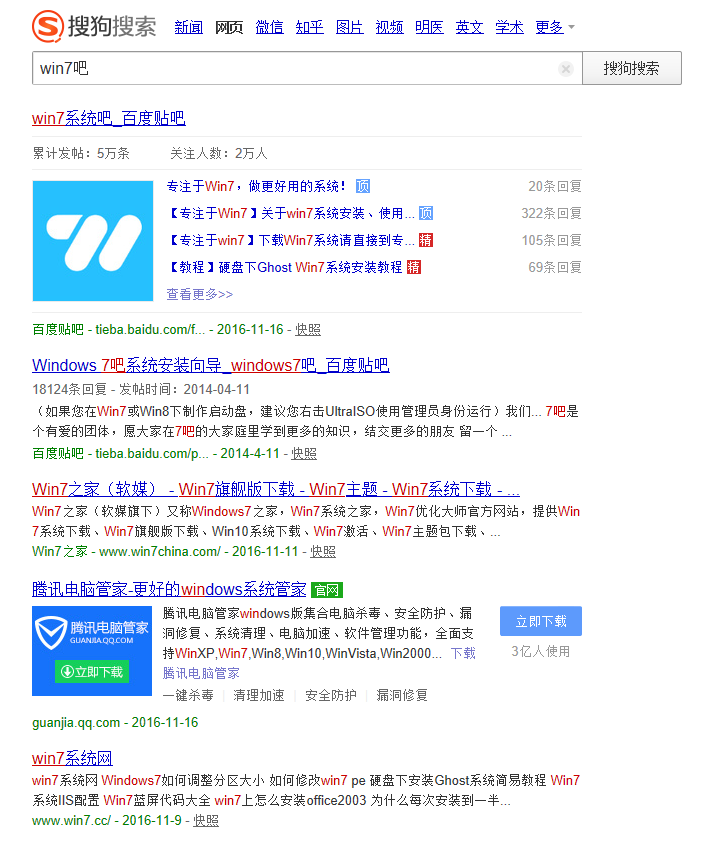Click 关注人数：2万人 text

click(x=219, y=153)
